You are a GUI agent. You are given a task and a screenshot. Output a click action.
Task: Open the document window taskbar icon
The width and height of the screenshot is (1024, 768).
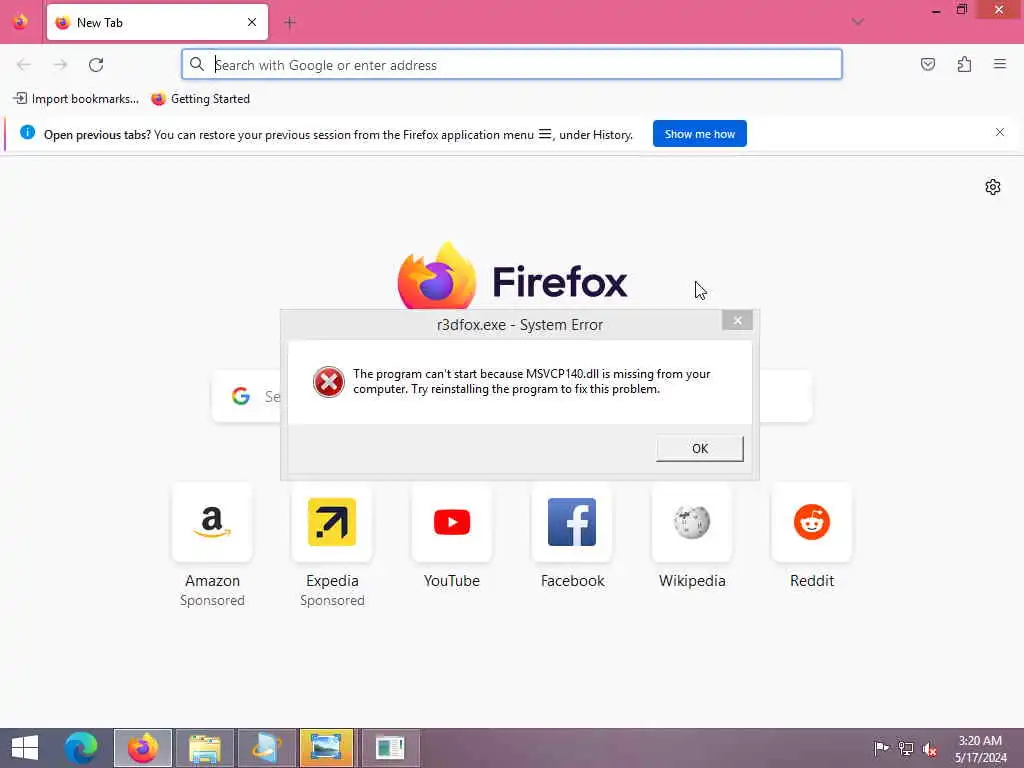click(391, 748)
